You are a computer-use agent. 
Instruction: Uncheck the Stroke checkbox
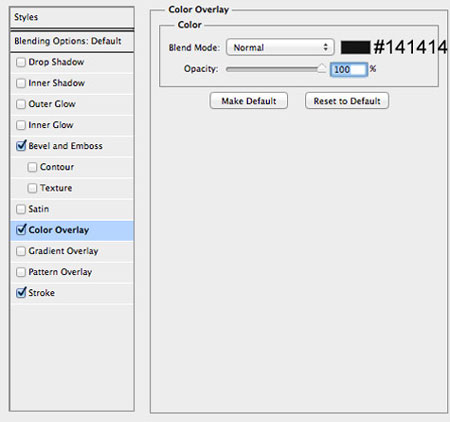point(21,293)
